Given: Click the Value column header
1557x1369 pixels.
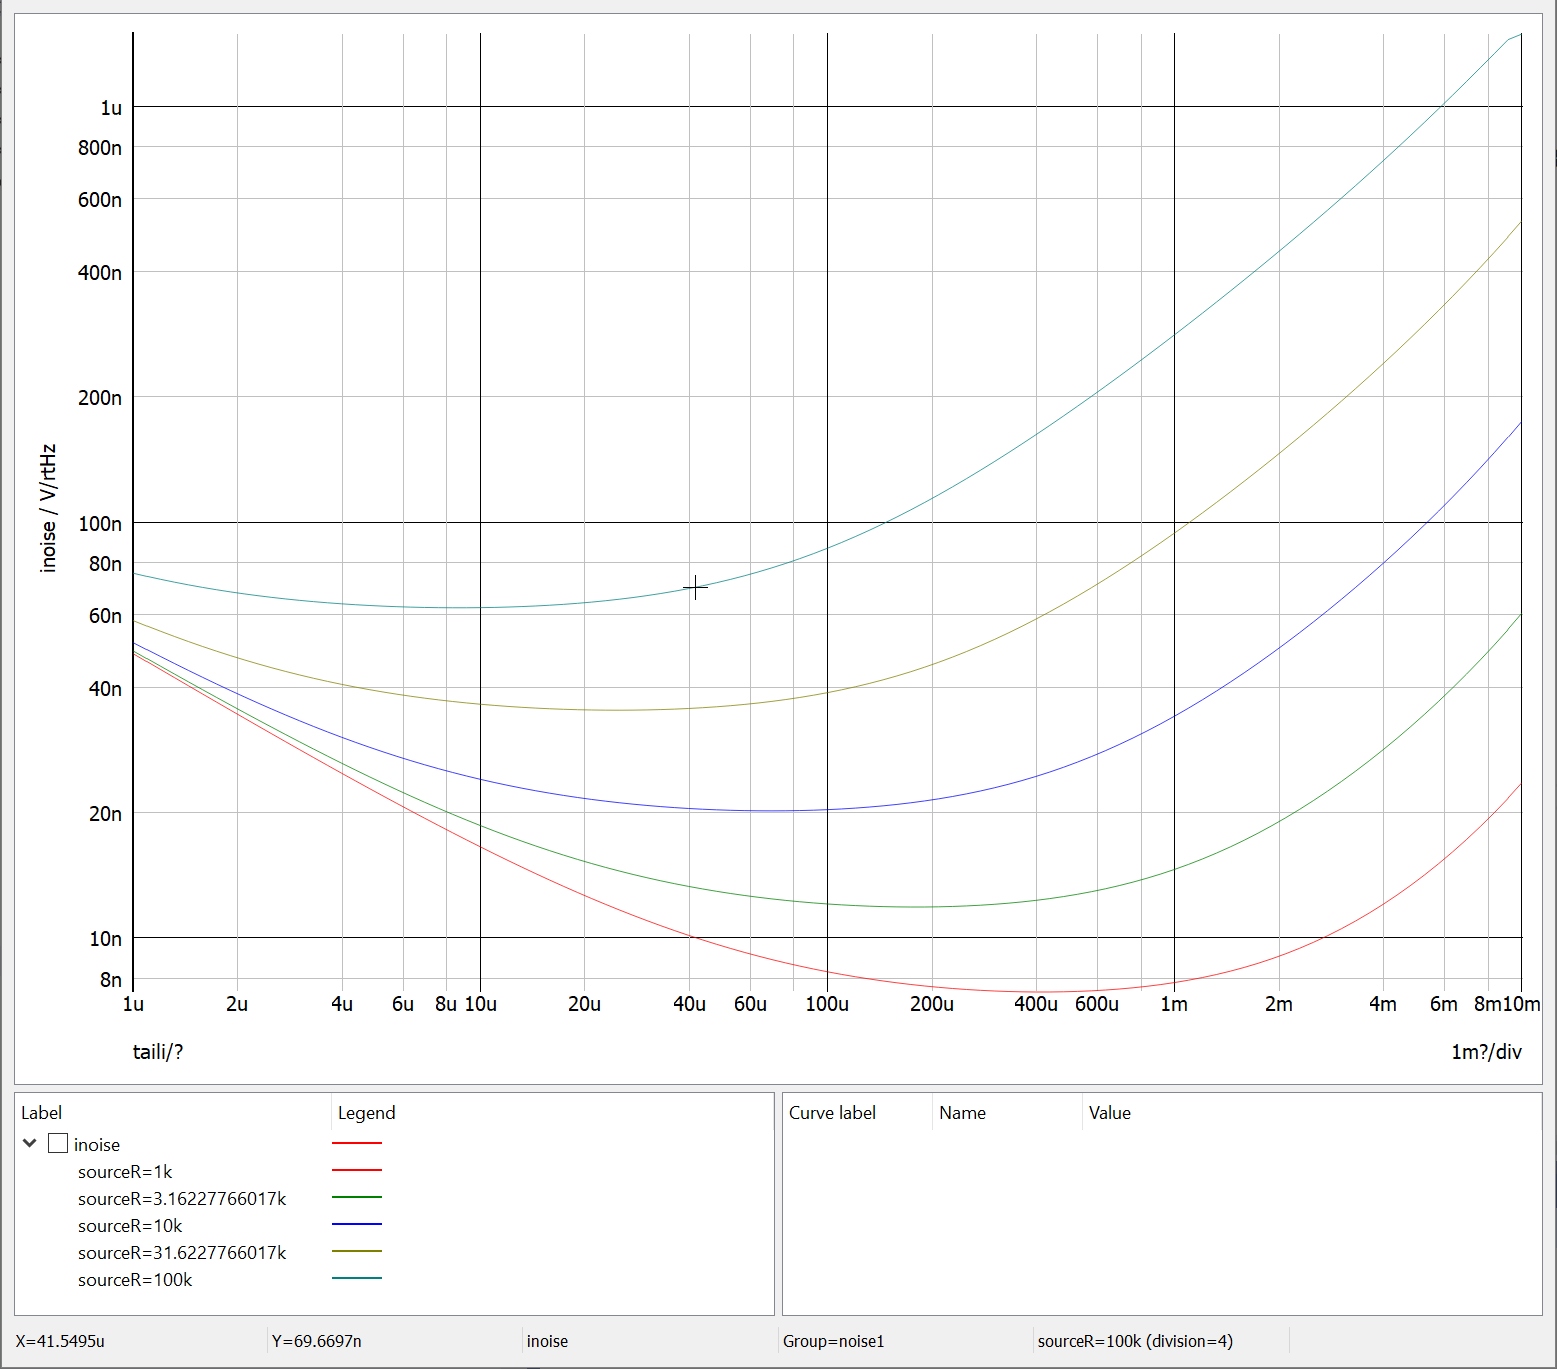Looking at the screenshot, I should pyautogui.click(x=1109, y=1113).
